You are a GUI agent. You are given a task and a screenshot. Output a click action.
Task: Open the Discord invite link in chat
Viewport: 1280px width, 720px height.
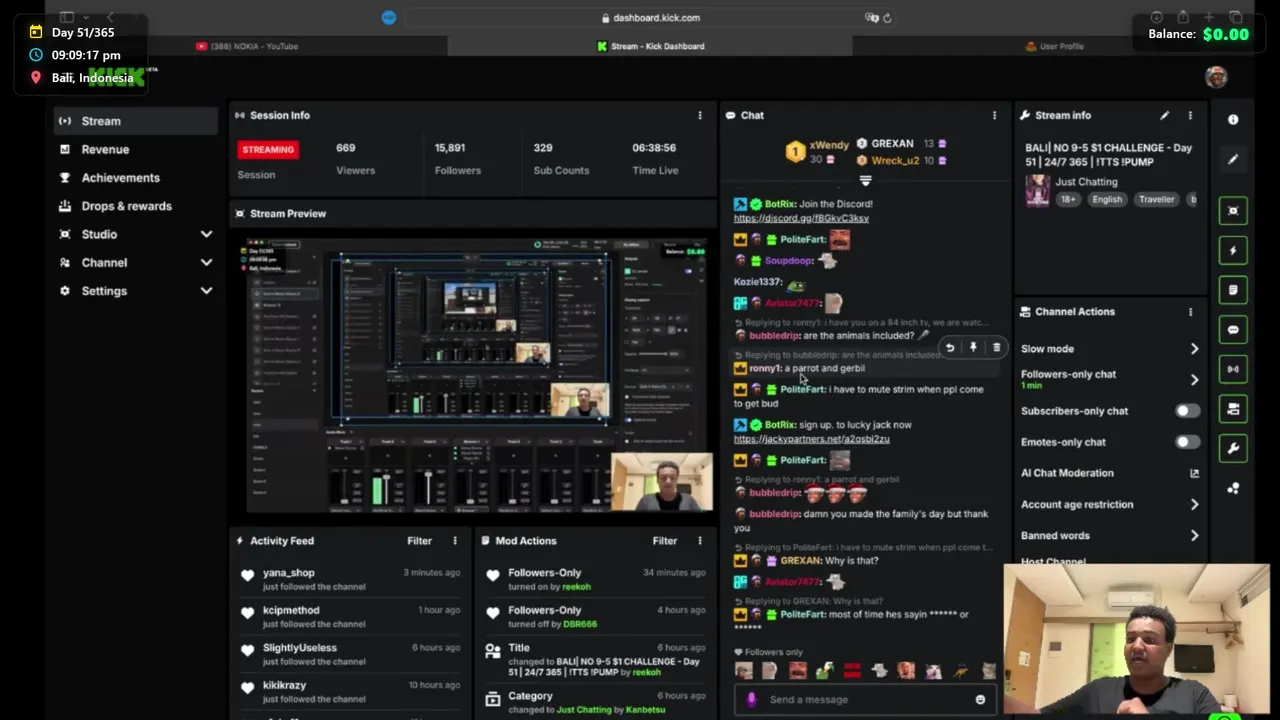tap(801, 218)
